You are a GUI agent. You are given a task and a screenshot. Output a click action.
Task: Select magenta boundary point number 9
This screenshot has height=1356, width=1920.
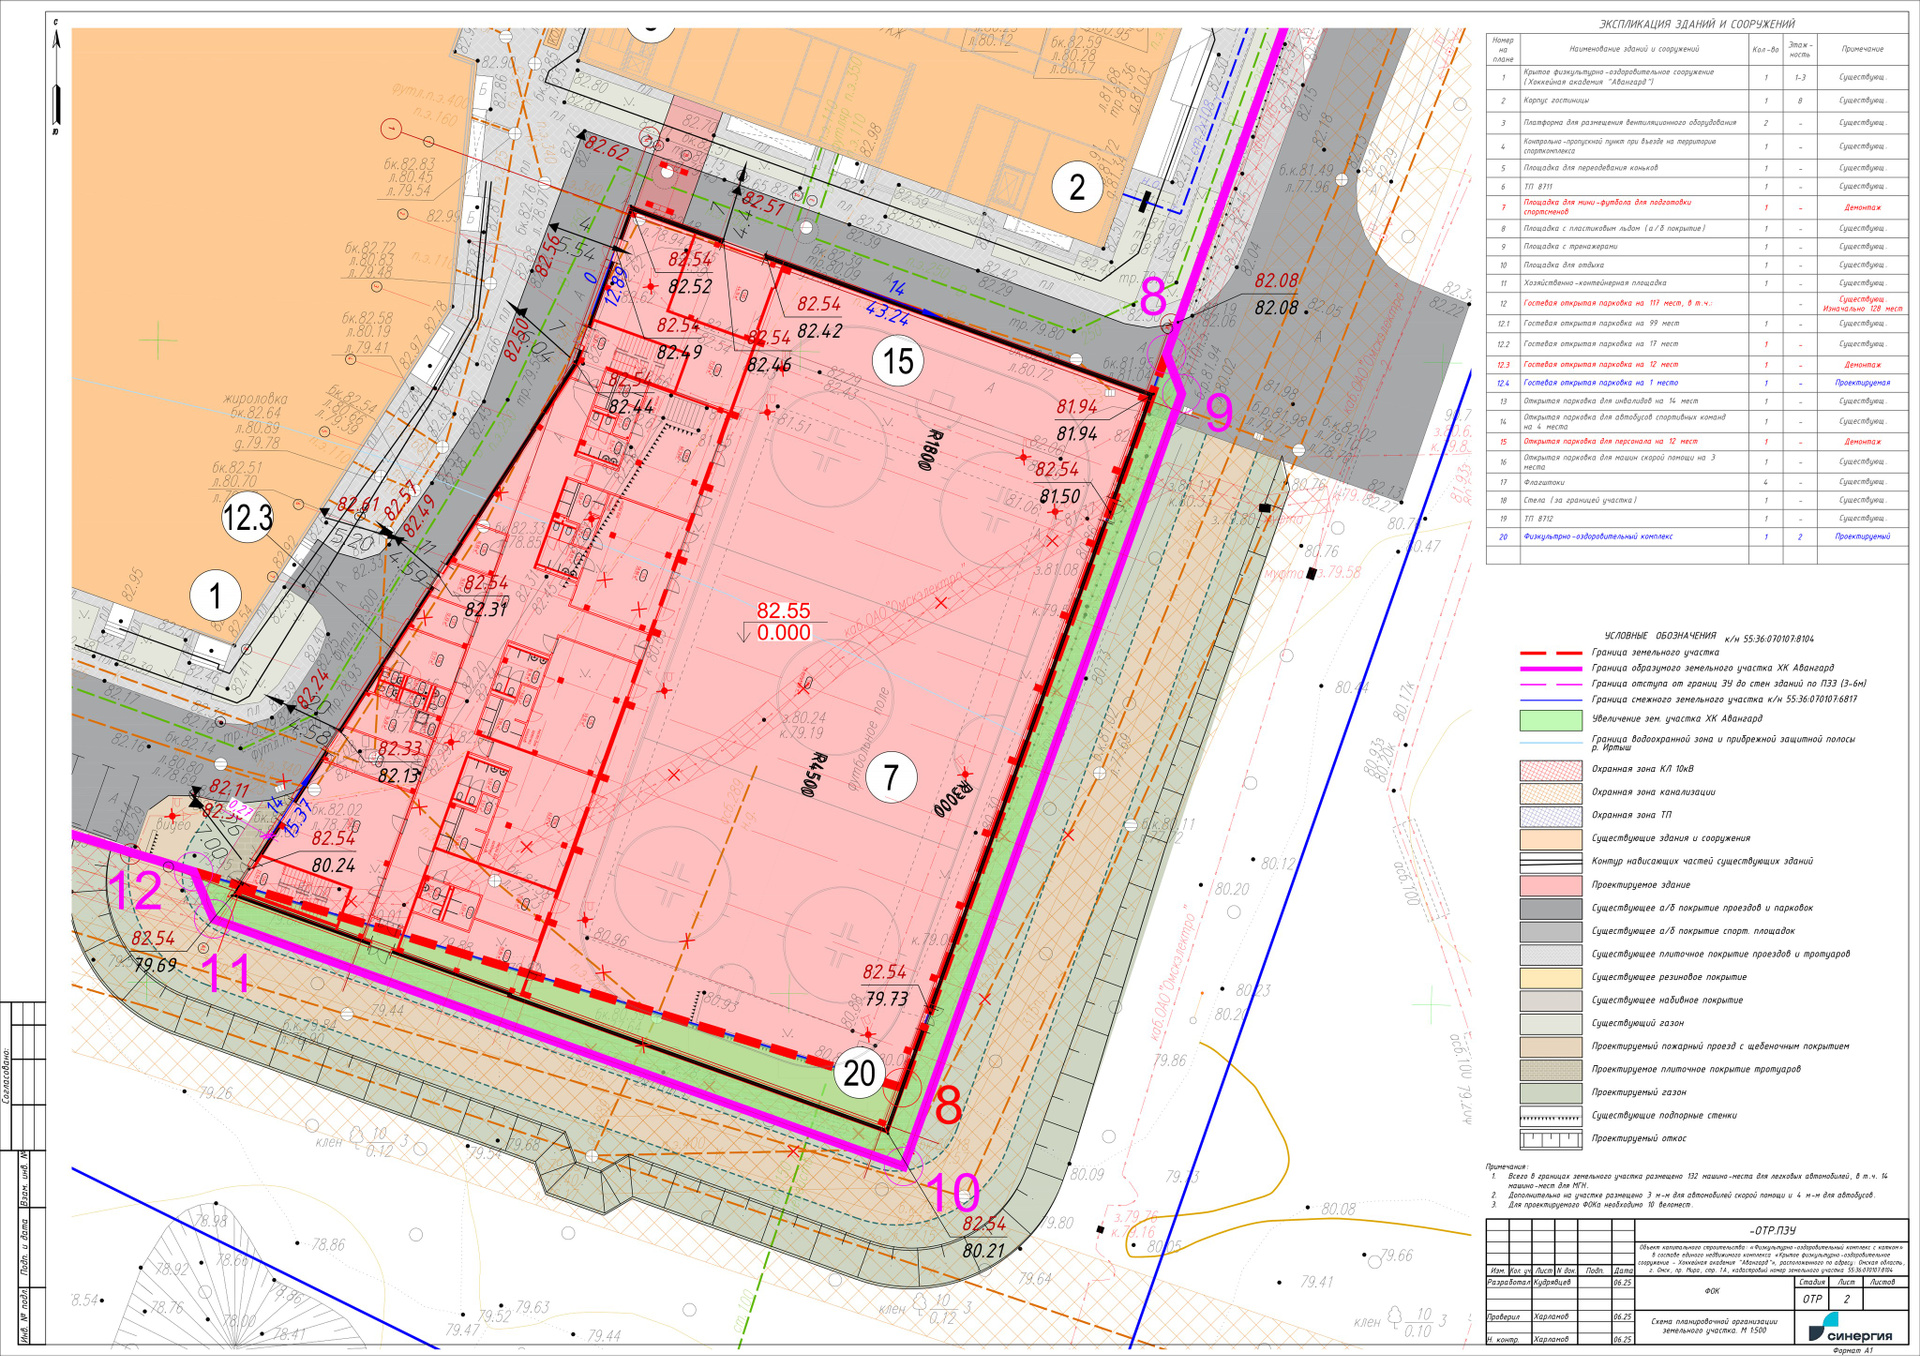coord(1219,413)
